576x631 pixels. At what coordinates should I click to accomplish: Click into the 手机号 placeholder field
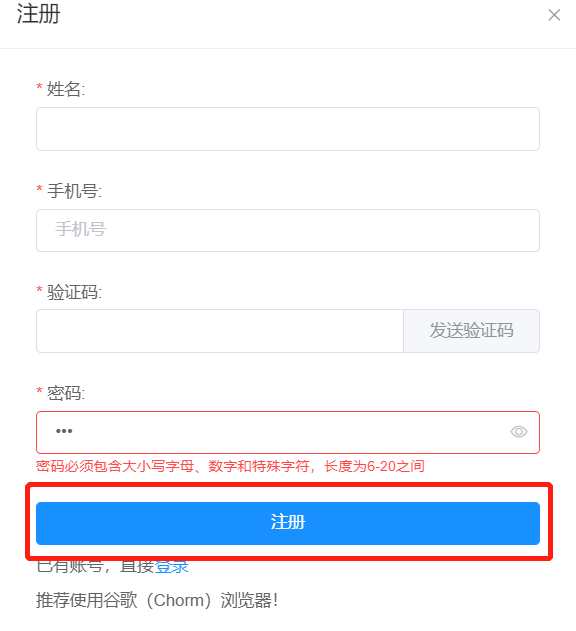pos(288,230)
